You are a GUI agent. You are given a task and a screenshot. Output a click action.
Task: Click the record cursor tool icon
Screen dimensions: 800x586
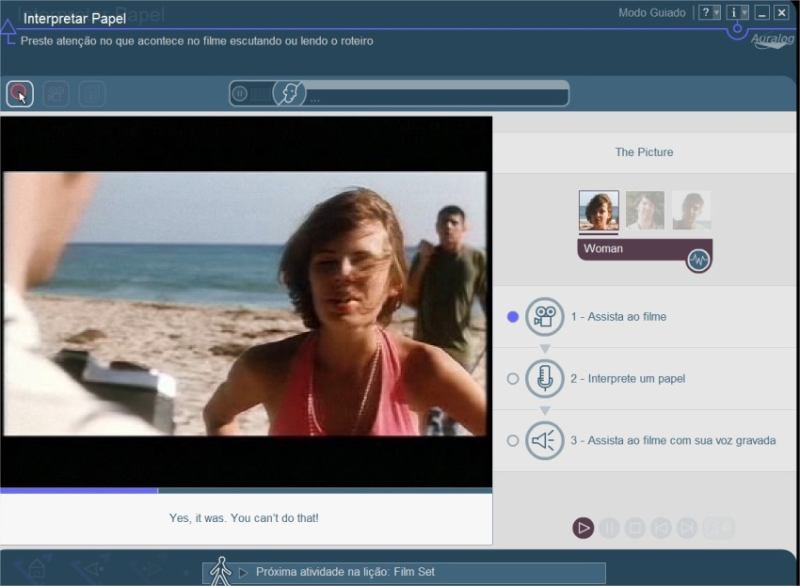[x=19, y=94]
